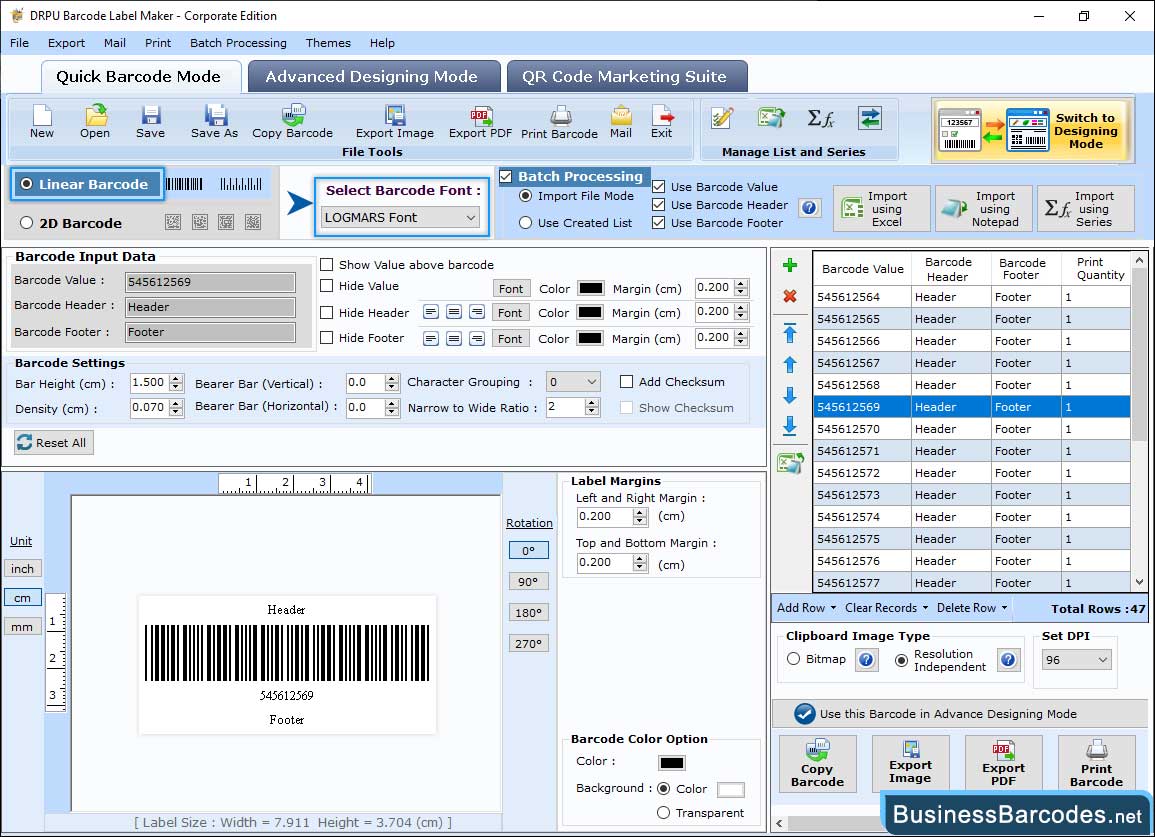Center footer text alignment icon

pyautogui.click(x=454, y=338)
